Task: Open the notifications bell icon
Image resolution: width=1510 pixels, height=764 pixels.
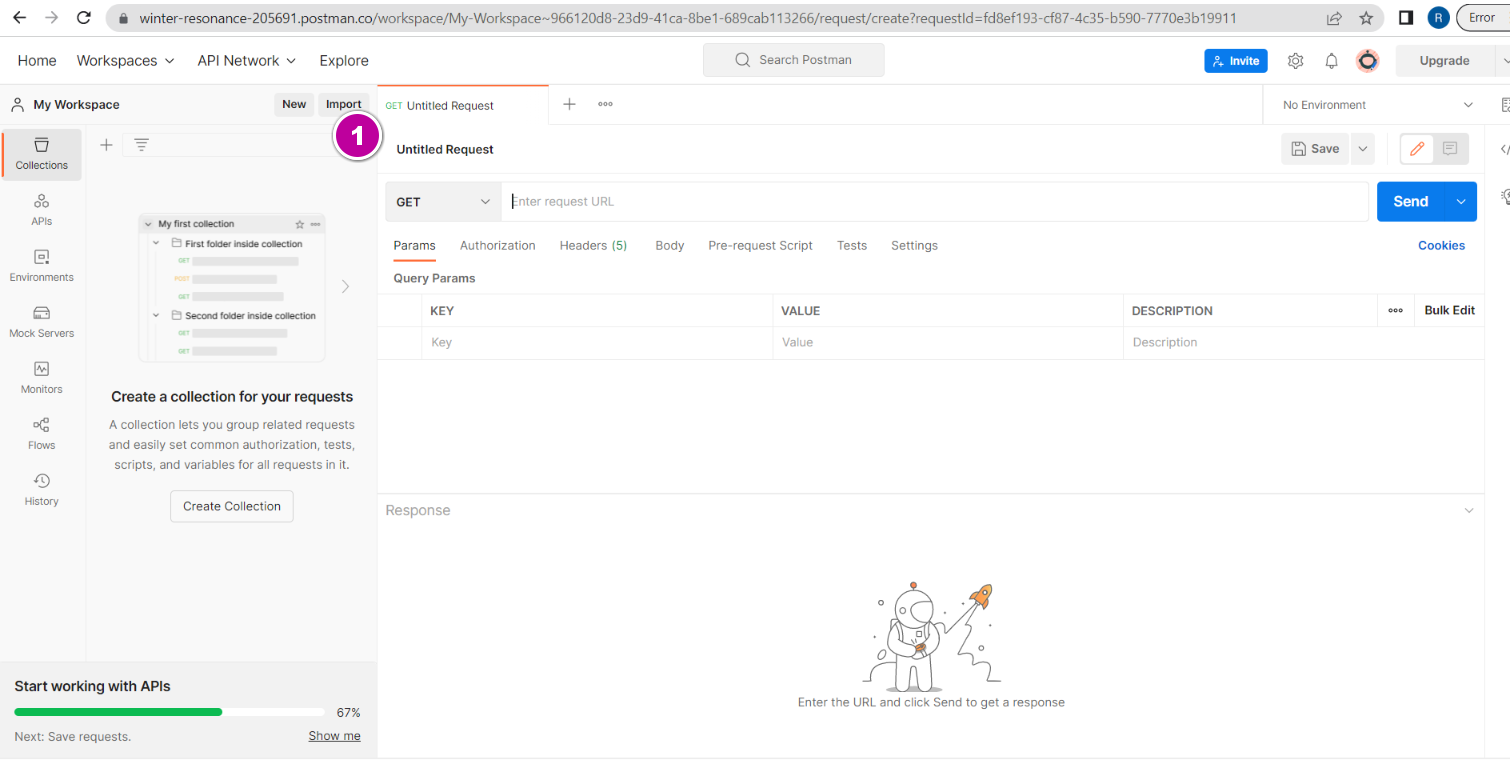Action: [1331, 61]
